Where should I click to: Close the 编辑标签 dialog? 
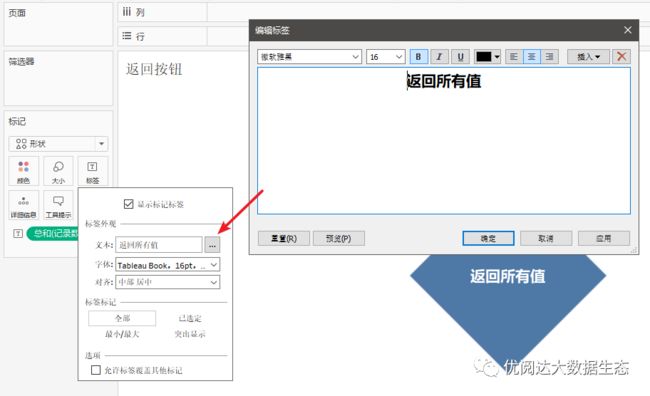pyautogui.click(x=628, y=30)
